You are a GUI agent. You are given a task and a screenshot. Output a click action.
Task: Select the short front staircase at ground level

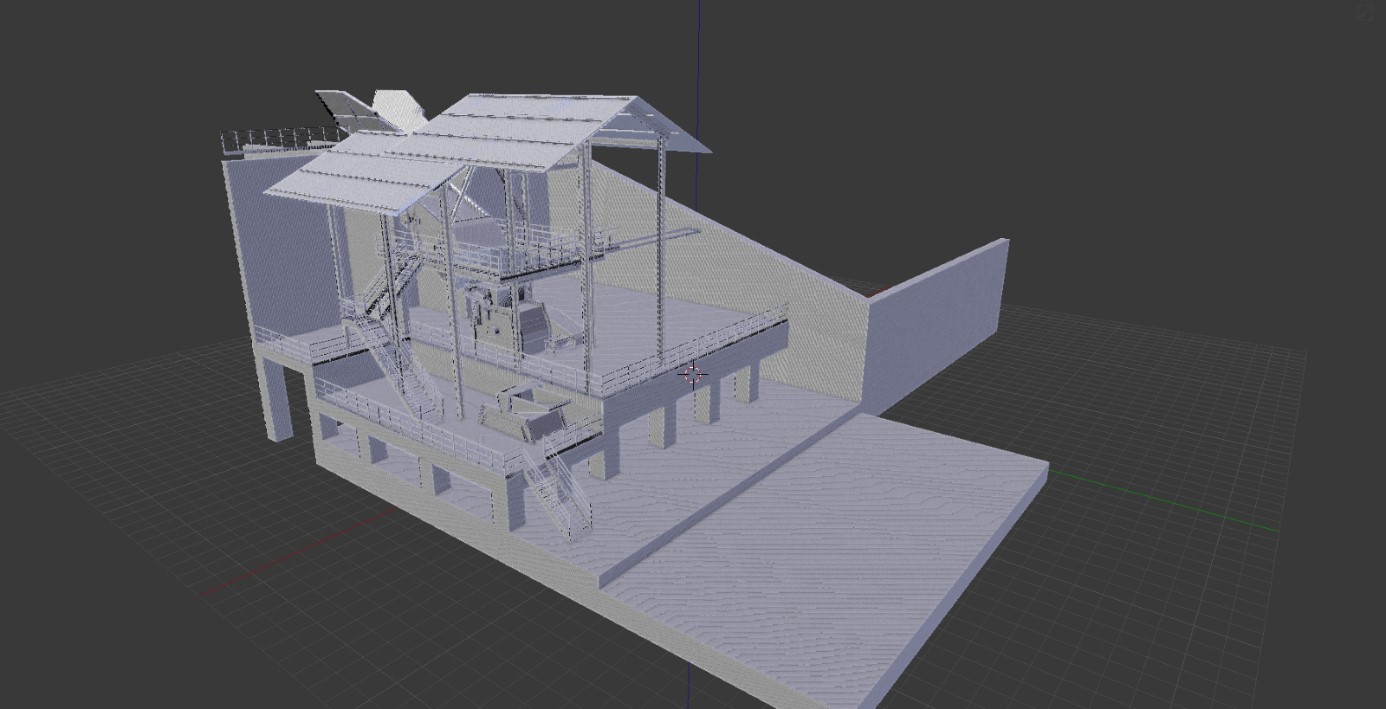[560, 490]
